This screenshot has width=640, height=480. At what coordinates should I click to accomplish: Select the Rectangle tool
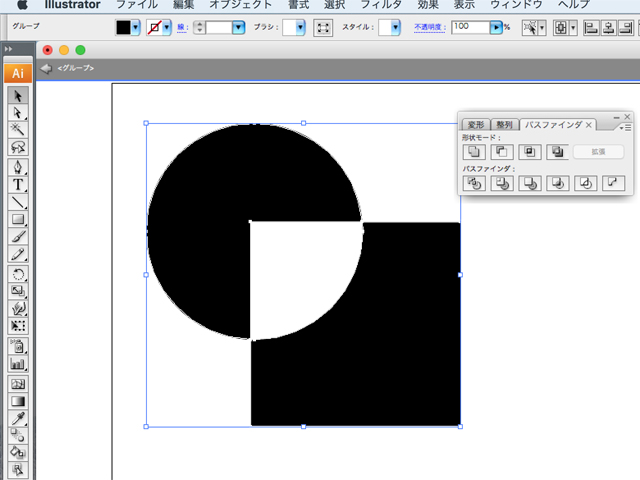18,219
